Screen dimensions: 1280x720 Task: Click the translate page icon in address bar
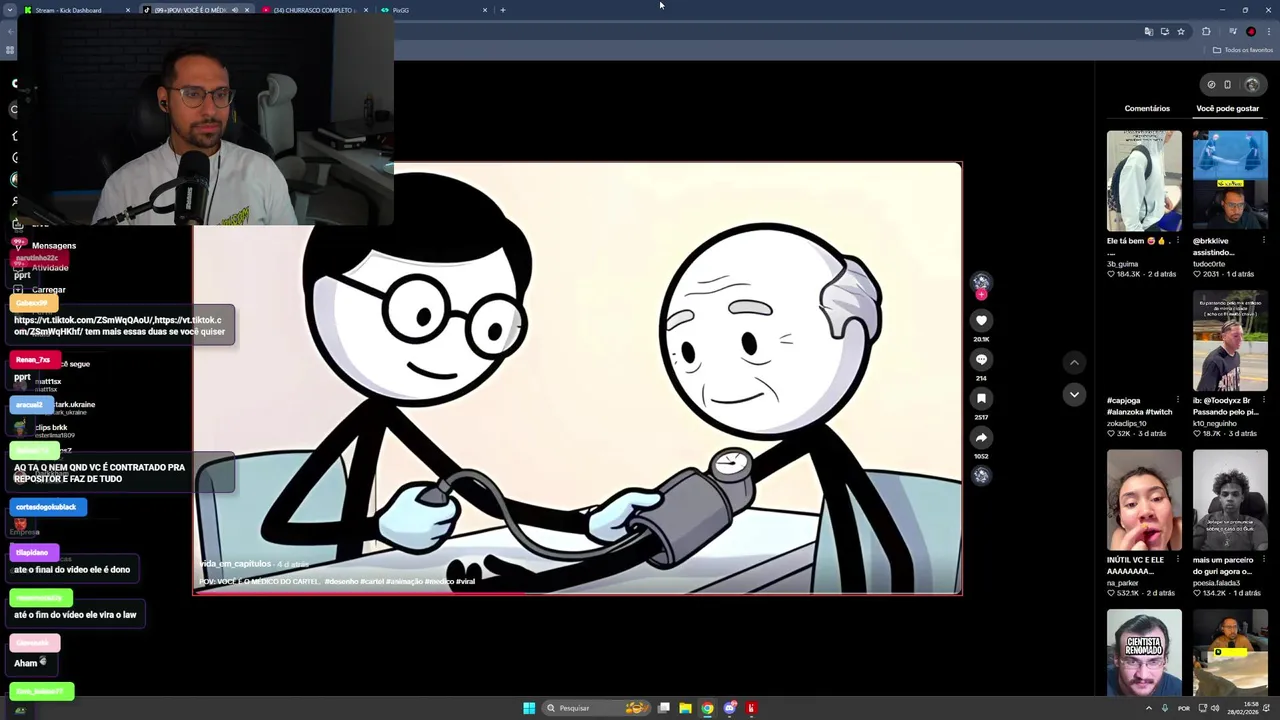pos(1148,31)
